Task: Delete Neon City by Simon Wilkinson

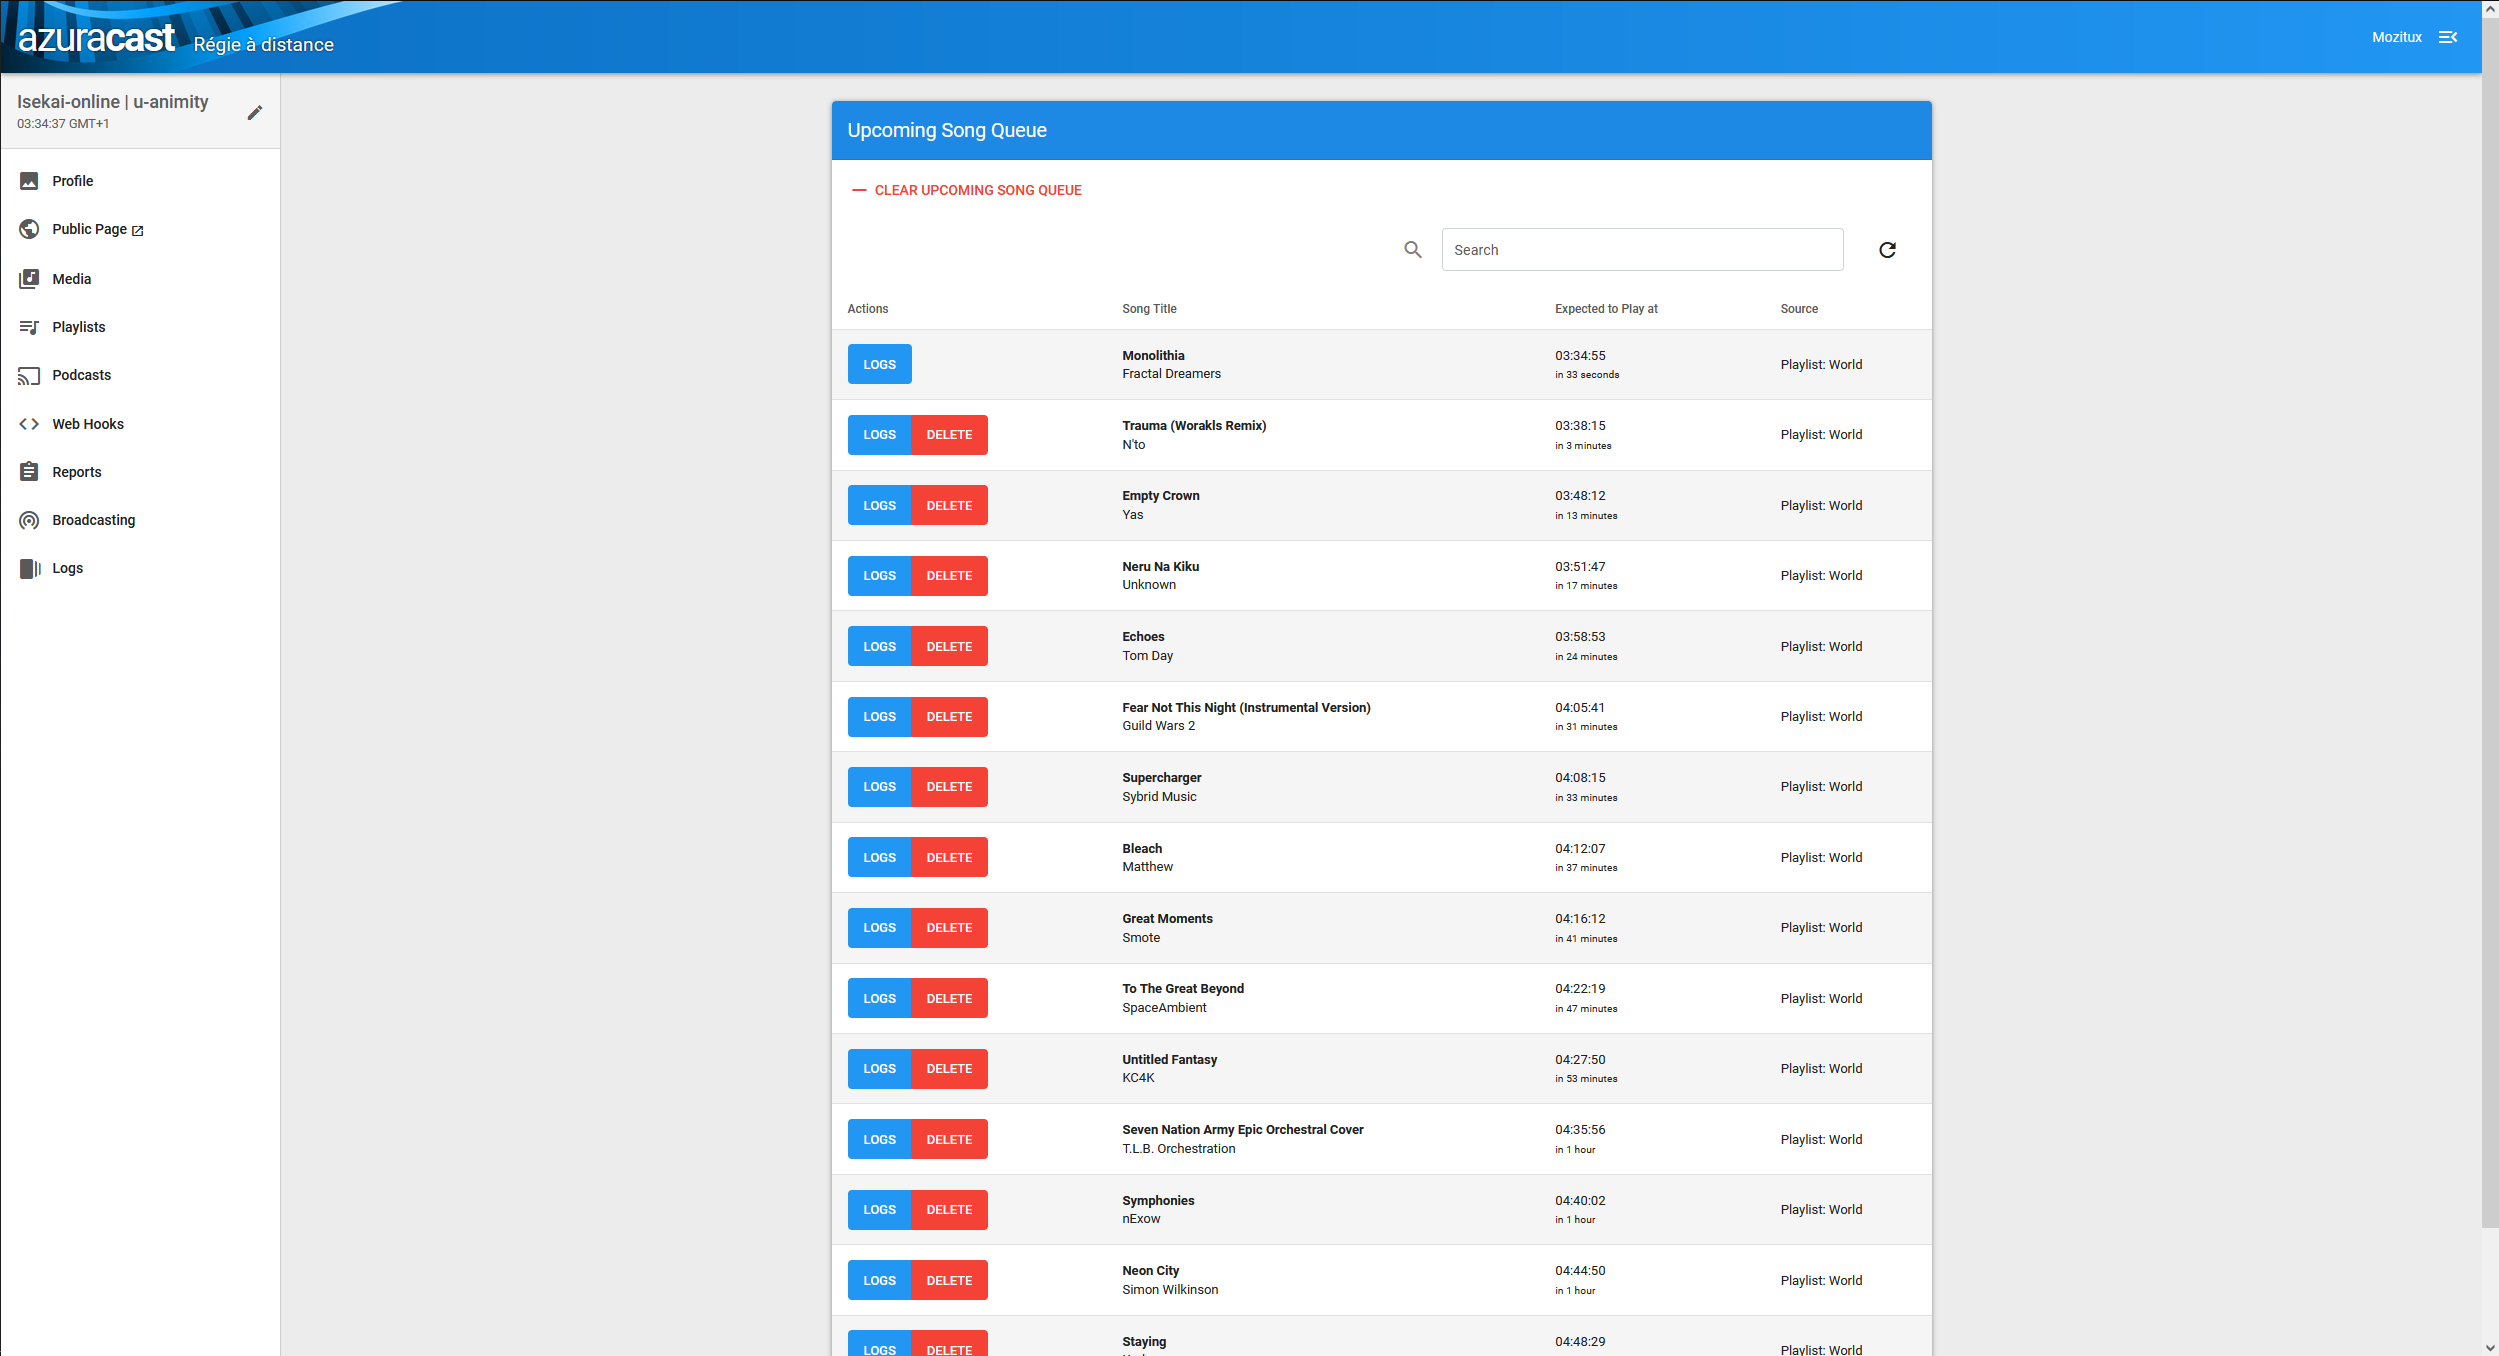Action: tap(949, 1280)
